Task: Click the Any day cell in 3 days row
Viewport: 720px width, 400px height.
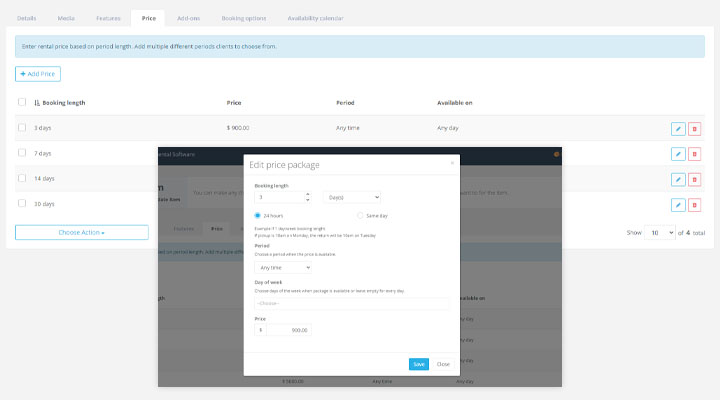Action: pos(448,128)
